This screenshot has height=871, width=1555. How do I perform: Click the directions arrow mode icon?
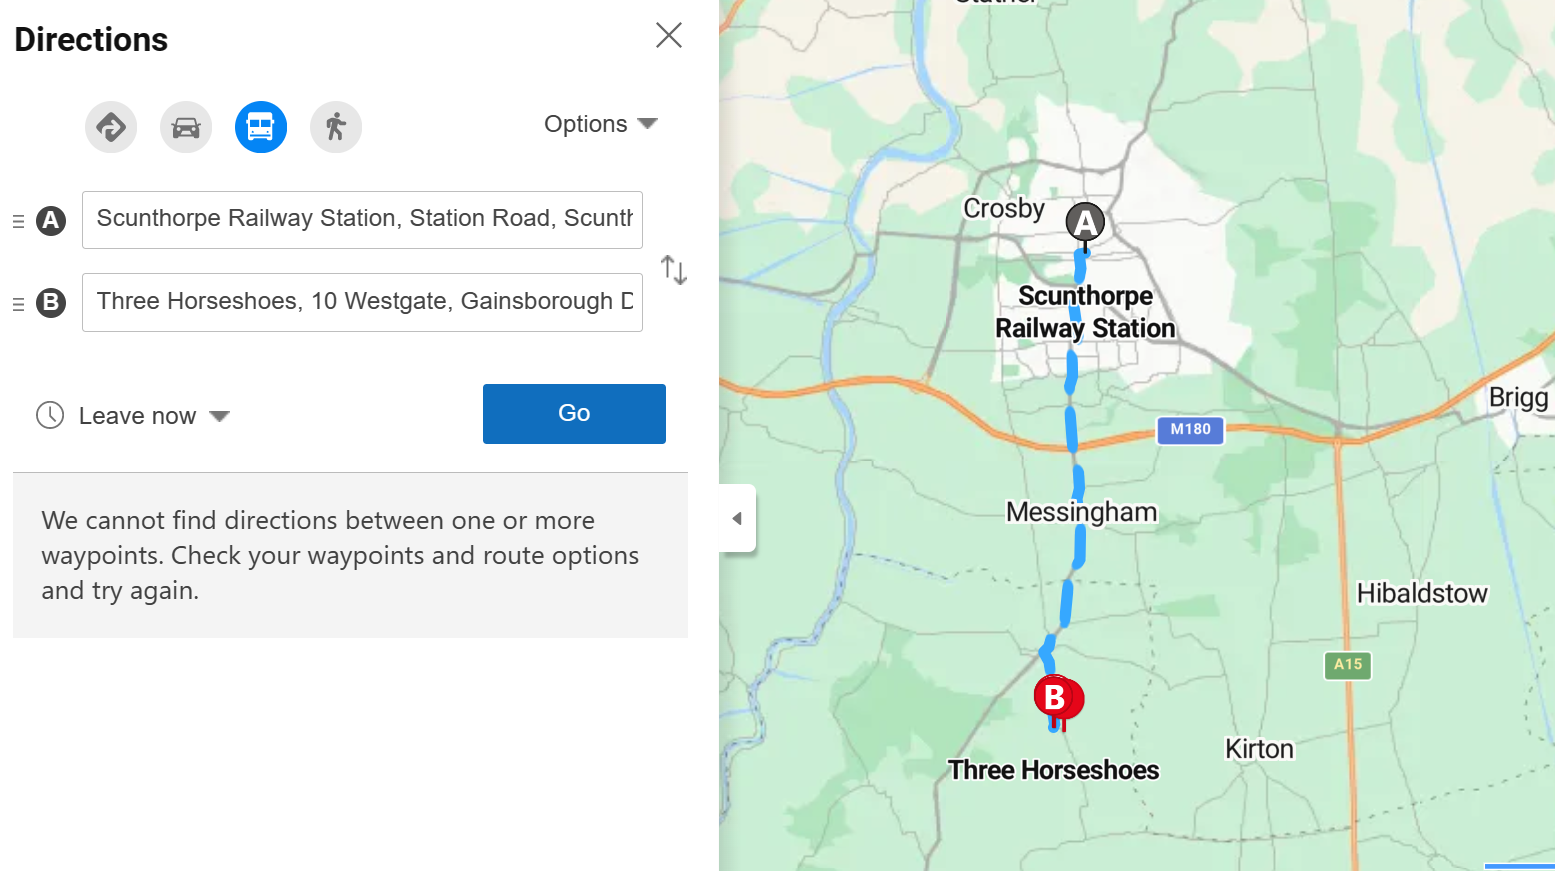pyautogui.click(x=111, y=127)
